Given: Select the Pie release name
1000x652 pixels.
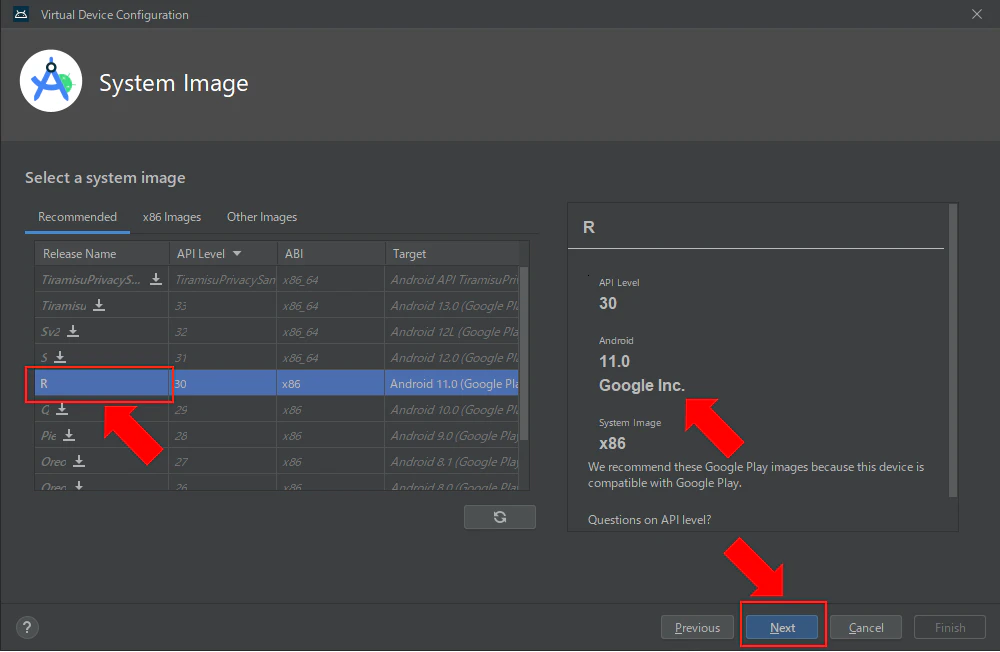Looking at the screenshot, I should [x=48, y=436].
